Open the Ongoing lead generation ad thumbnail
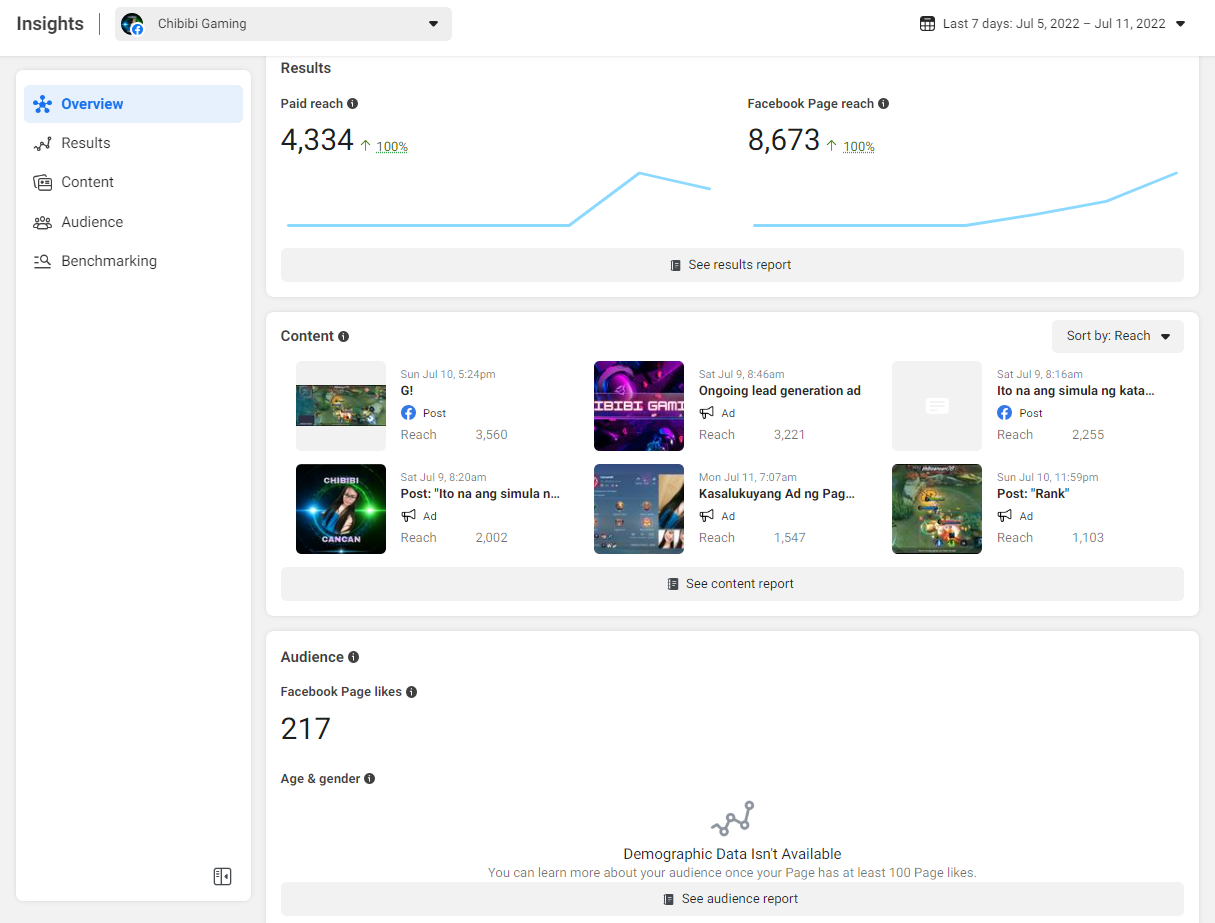Viewport: 1215px width, 923px height. (x=639, y=406)
